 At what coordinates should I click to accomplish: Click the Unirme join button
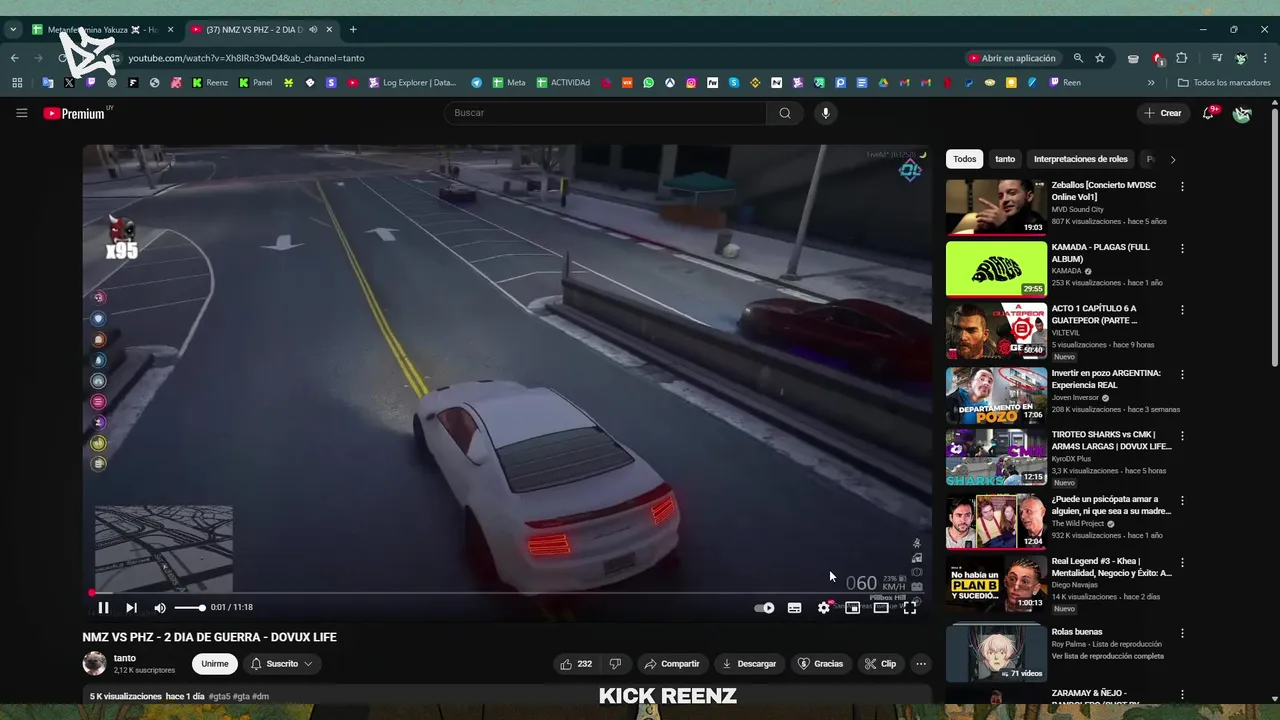pos(215,664)
